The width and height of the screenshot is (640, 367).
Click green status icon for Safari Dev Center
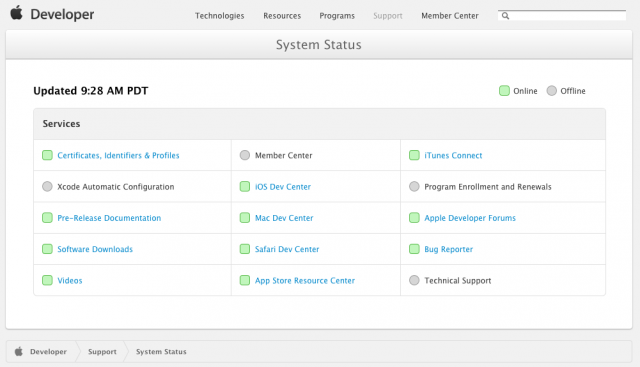tap(245, 249)
